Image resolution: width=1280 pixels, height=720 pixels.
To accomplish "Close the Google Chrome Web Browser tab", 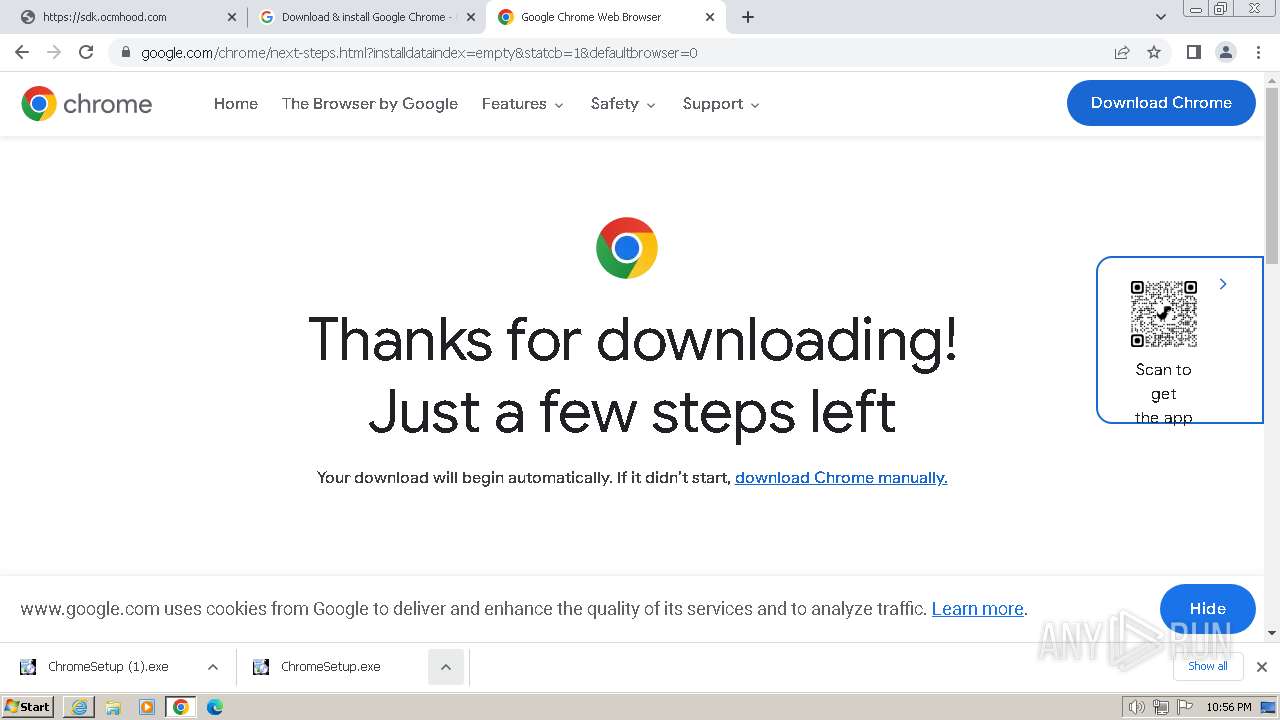I will click(710, 17).
